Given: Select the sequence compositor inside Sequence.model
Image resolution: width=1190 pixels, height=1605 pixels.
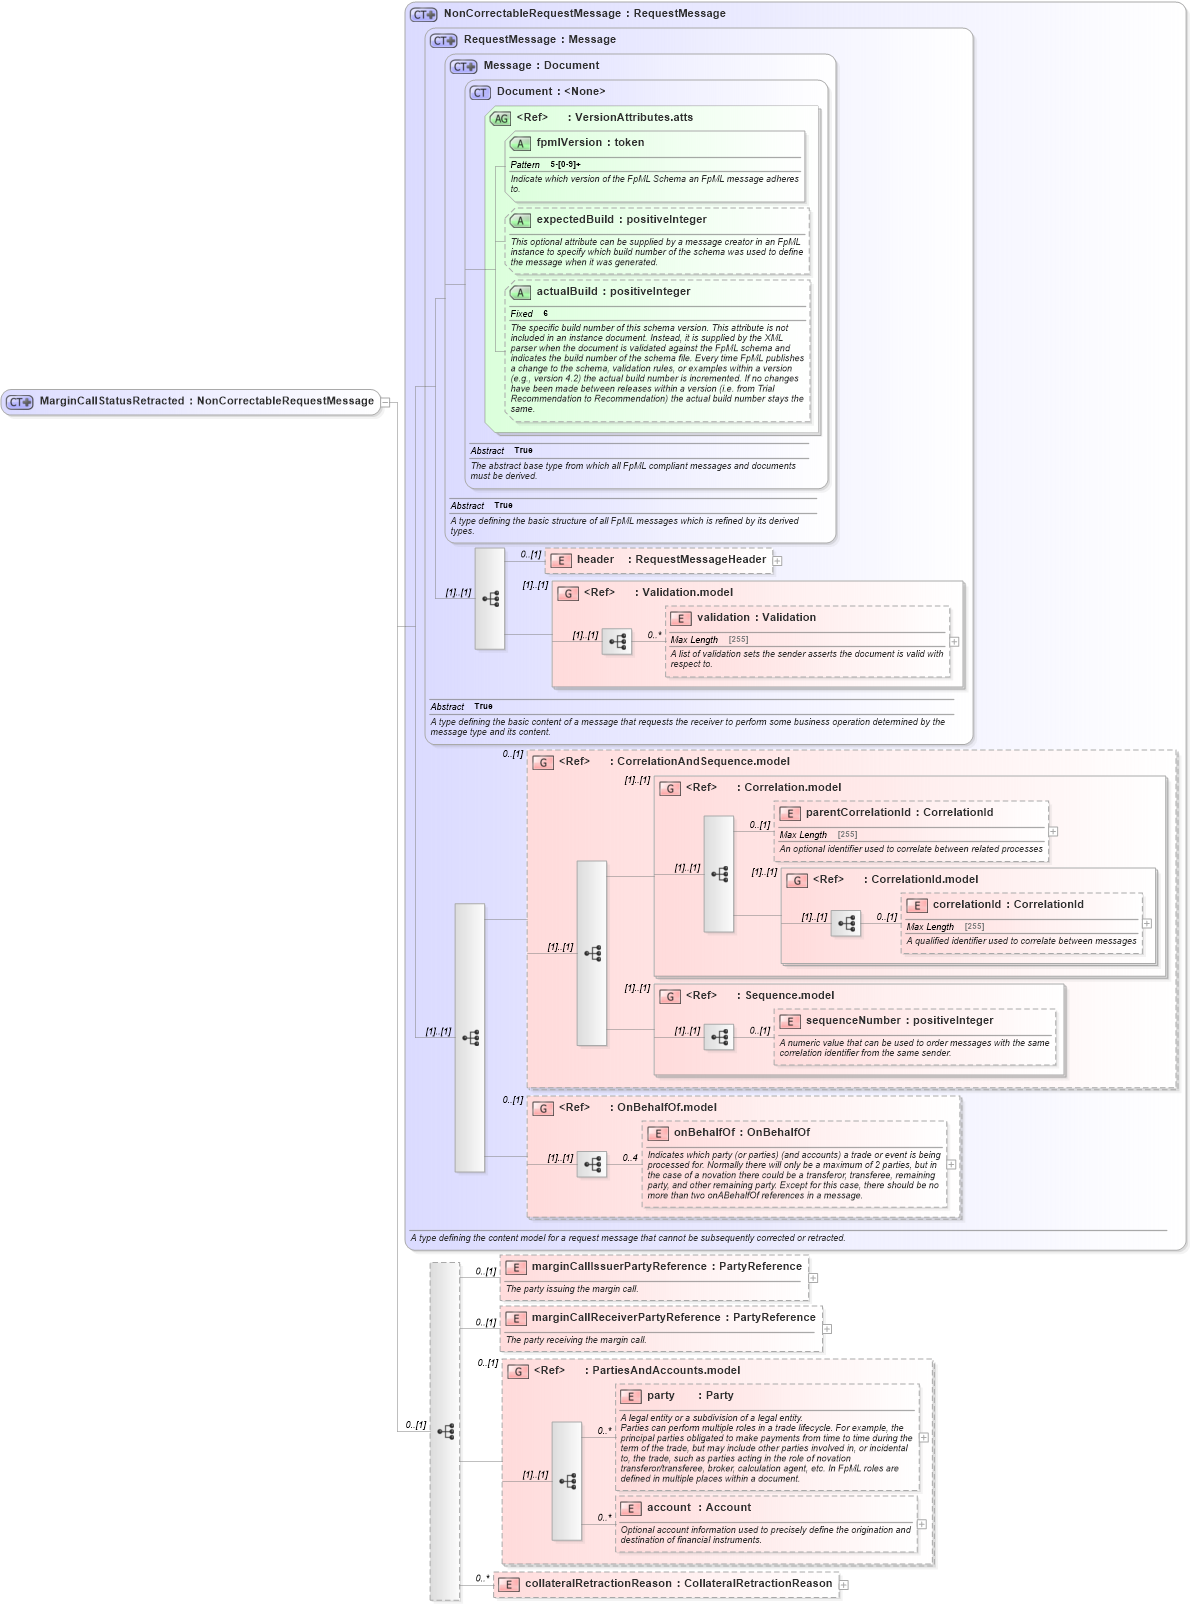Looking at the screenshot, I should point(719,1038).
